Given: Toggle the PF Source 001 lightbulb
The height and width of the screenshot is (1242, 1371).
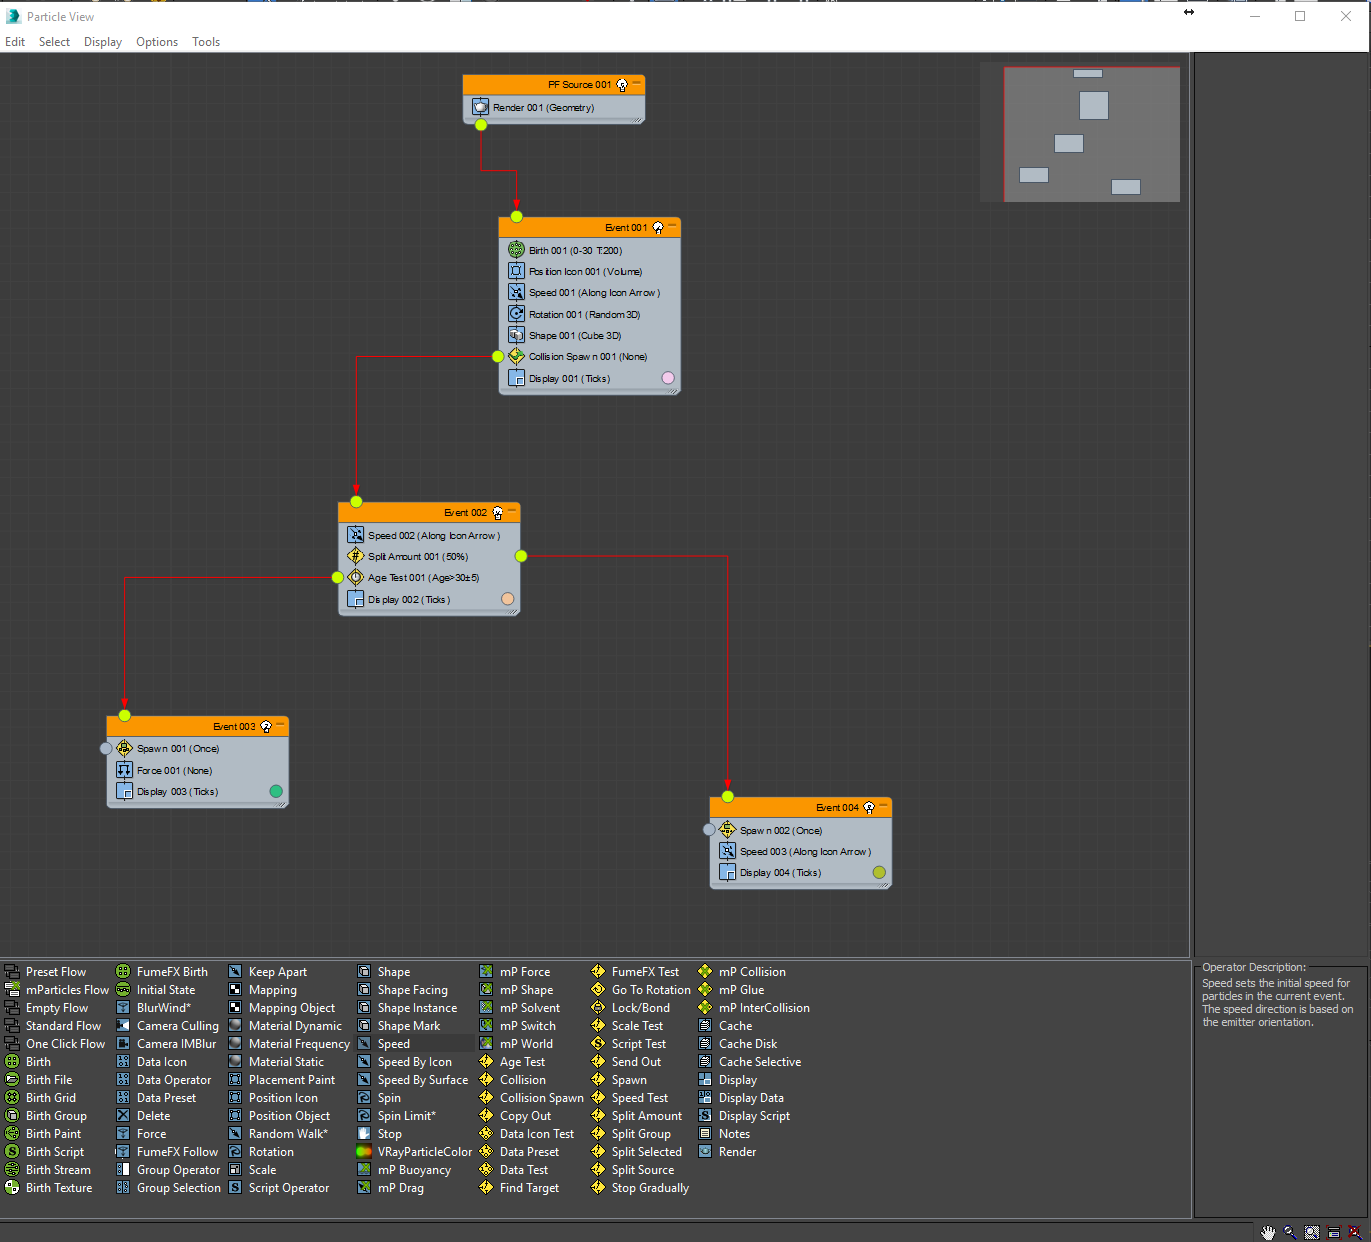Looking at the screenshot, I should click(x=622, y=85).
